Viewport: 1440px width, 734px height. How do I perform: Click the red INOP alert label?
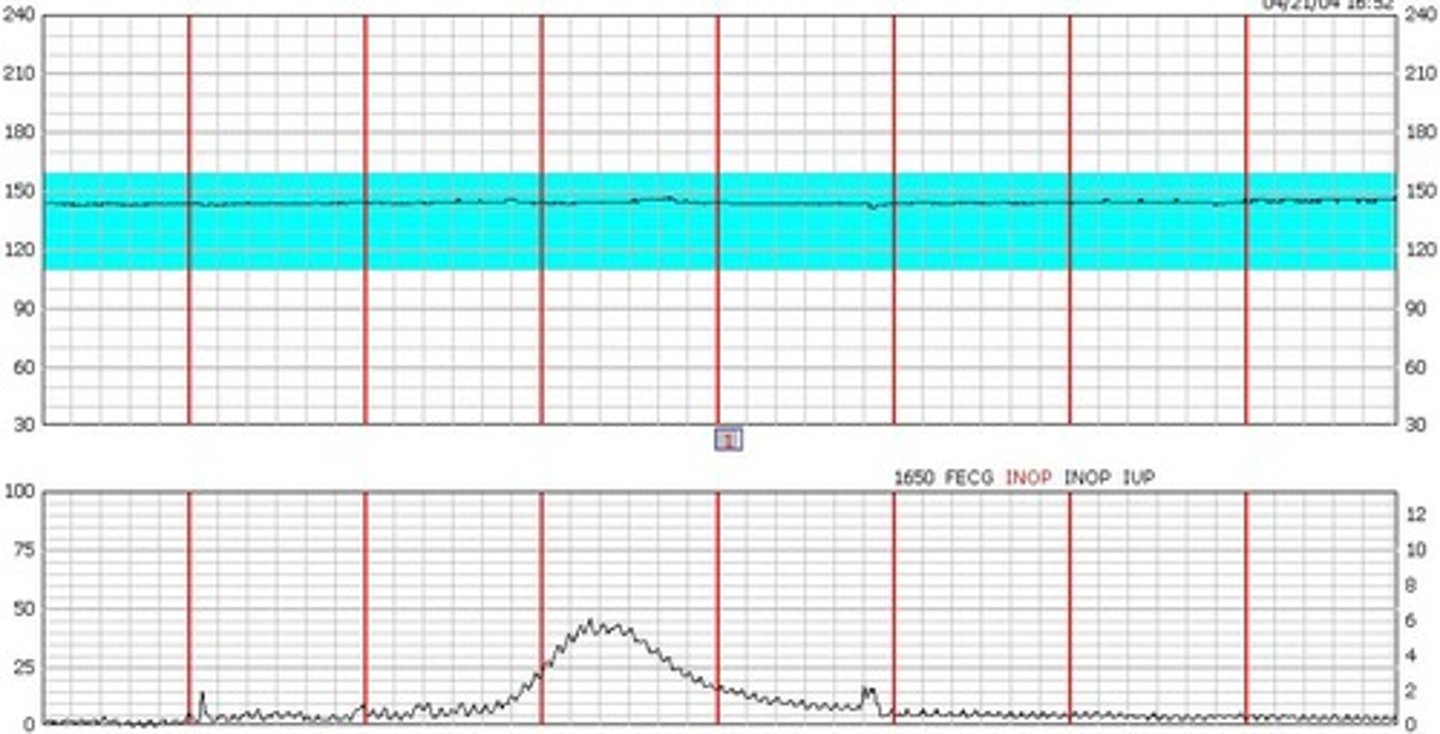[x=1028, y=478]
